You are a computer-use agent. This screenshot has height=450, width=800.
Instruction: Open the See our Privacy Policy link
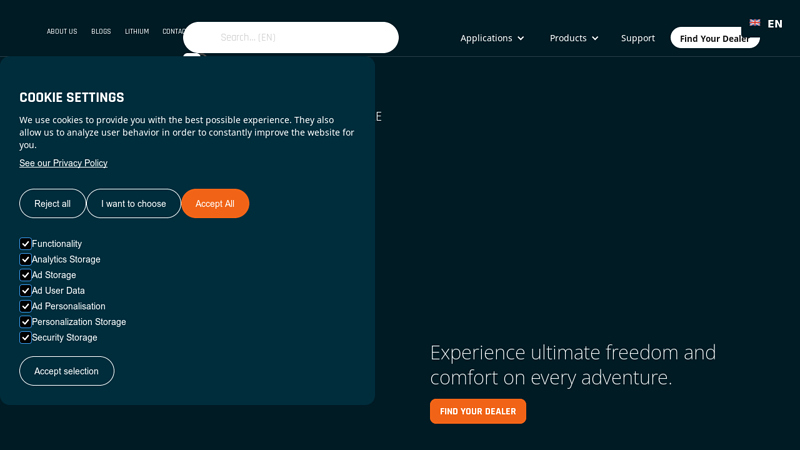(x=63, y=163)
